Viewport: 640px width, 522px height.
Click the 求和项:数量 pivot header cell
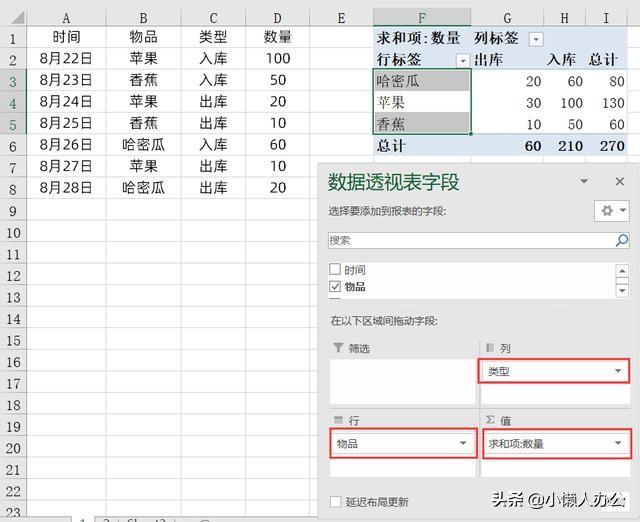coord(422,38)
